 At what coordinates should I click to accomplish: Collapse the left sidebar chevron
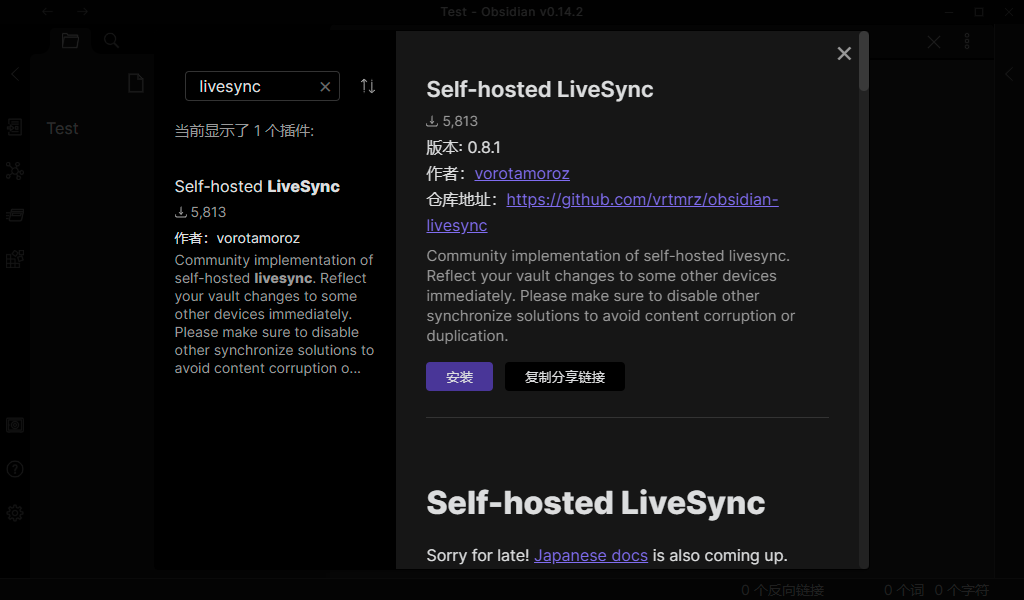[x=15, y=74]
